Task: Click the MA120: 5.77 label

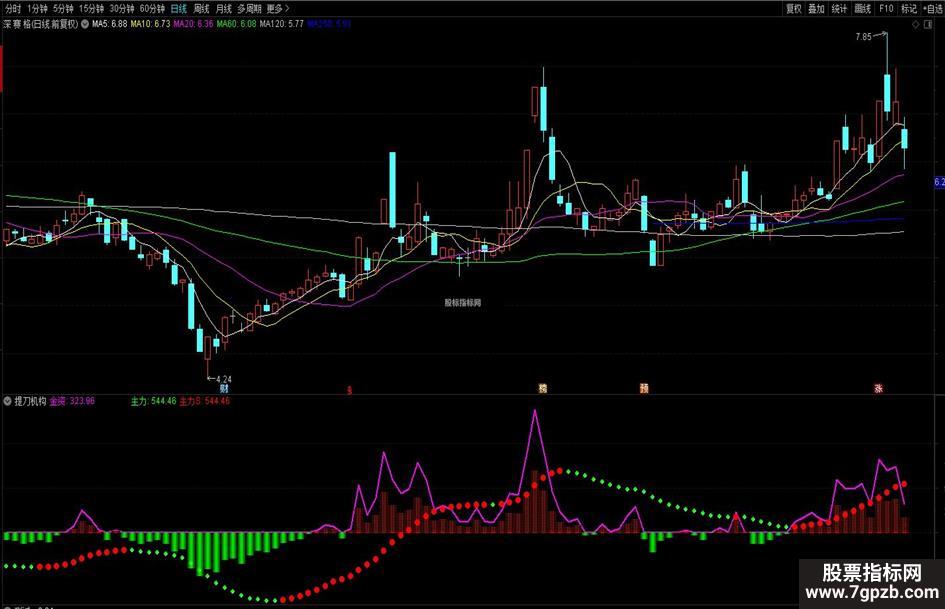Action: pos(281,24)
